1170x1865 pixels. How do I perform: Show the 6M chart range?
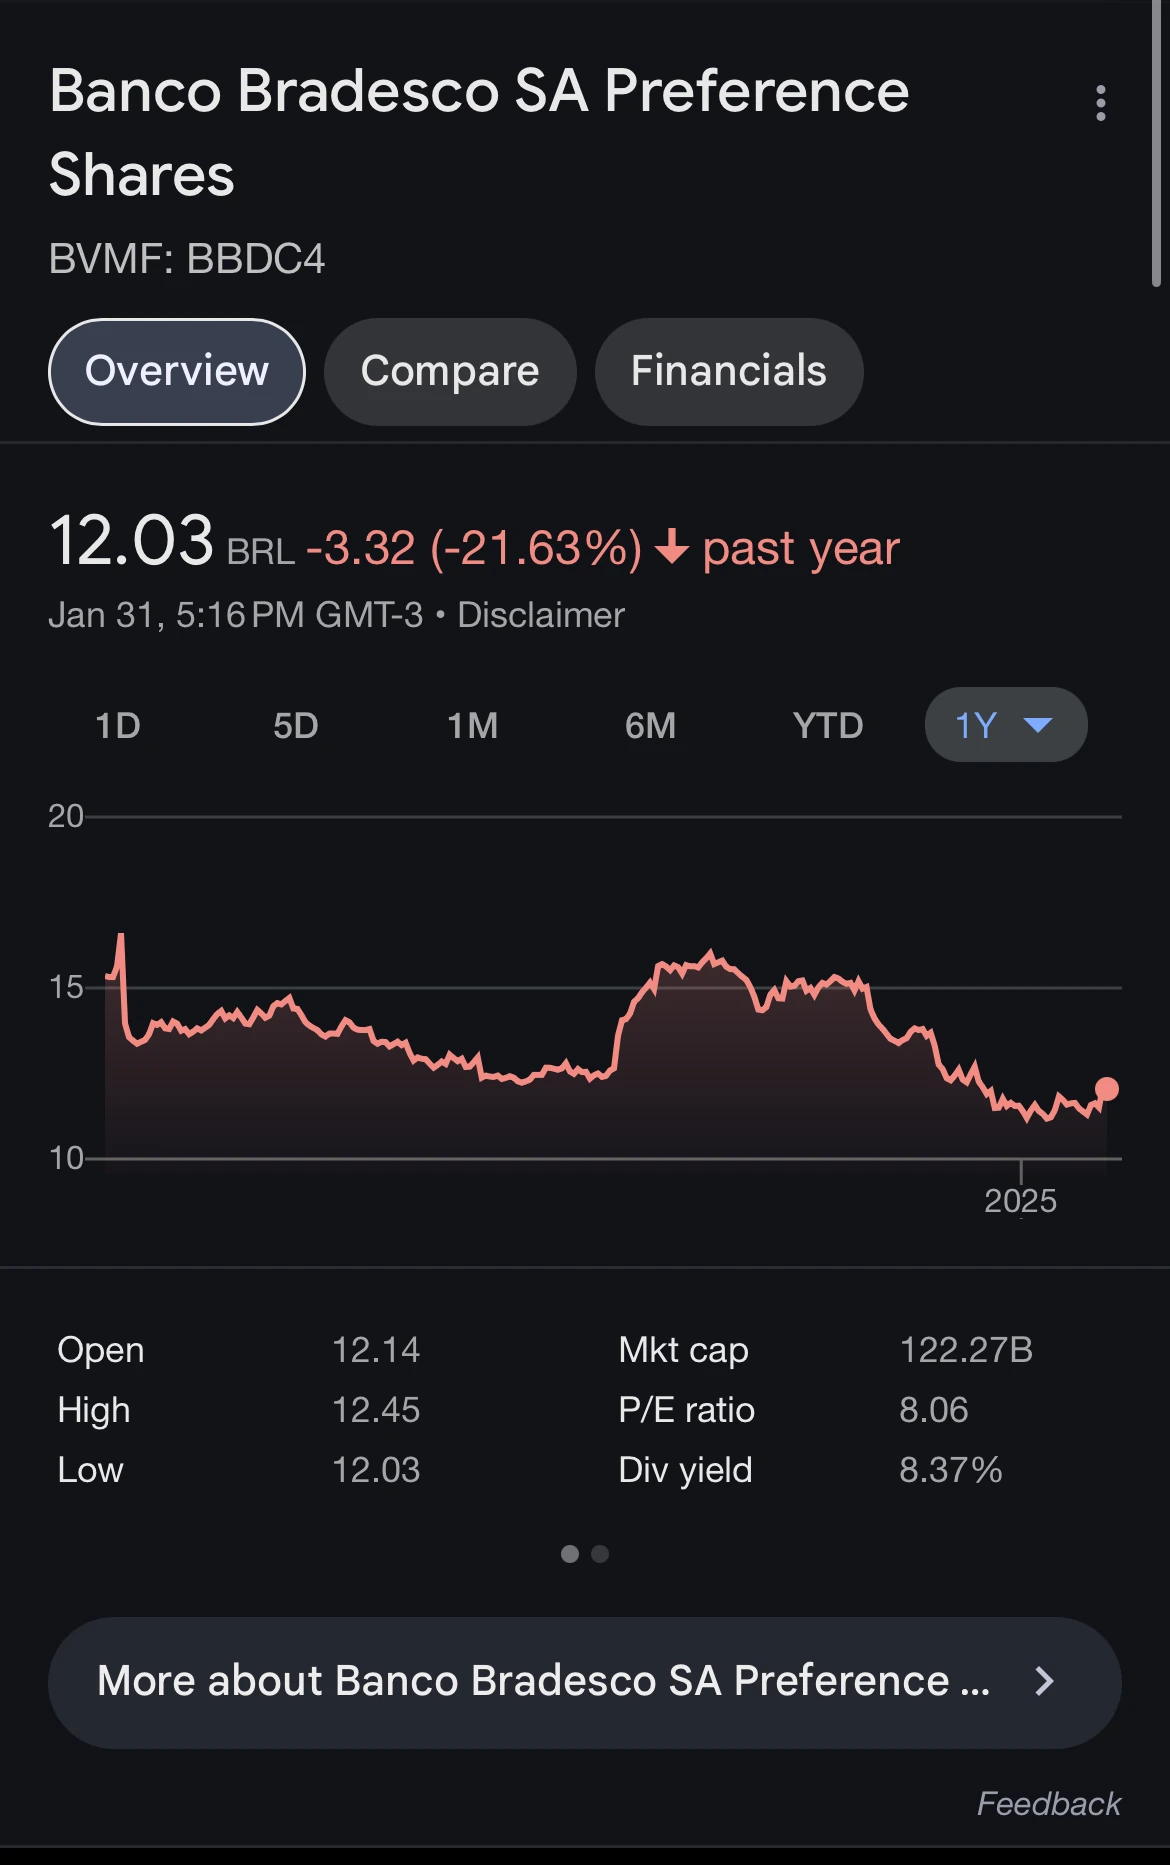tap(651, 725)
